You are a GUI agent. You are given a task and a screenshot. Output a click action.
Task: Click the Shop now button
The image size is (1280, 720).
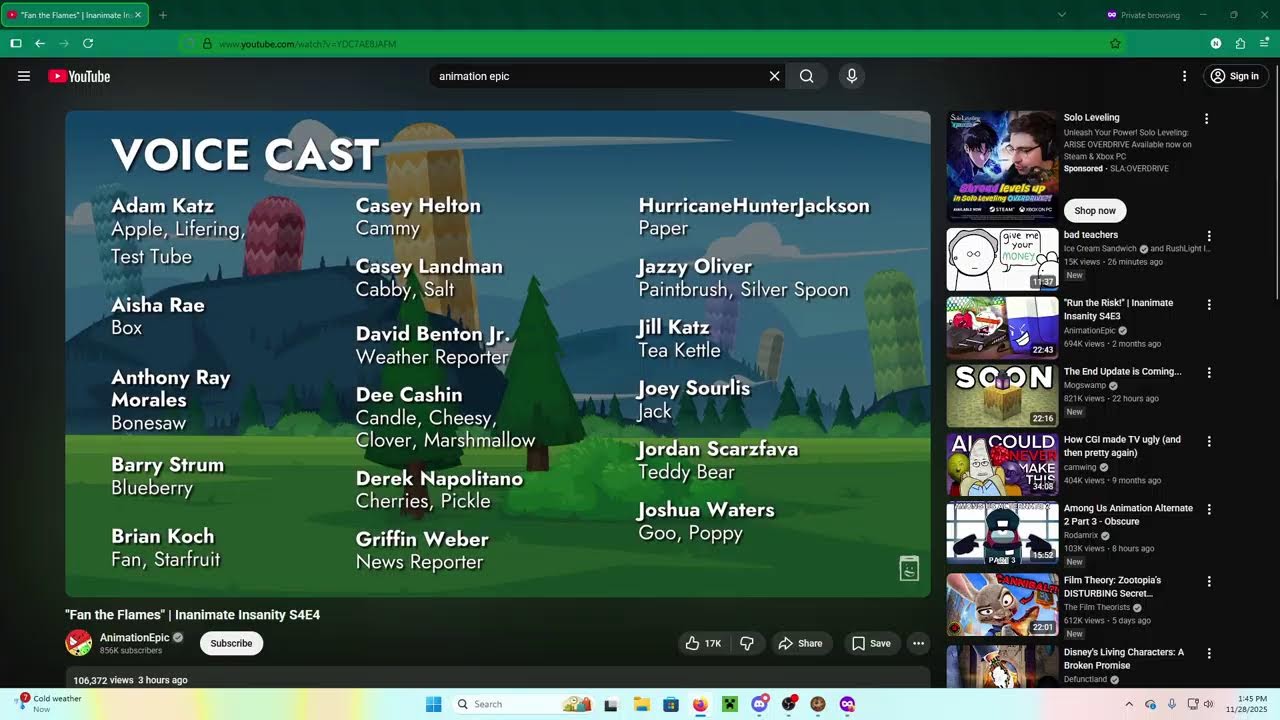(x=1095, y=210)
